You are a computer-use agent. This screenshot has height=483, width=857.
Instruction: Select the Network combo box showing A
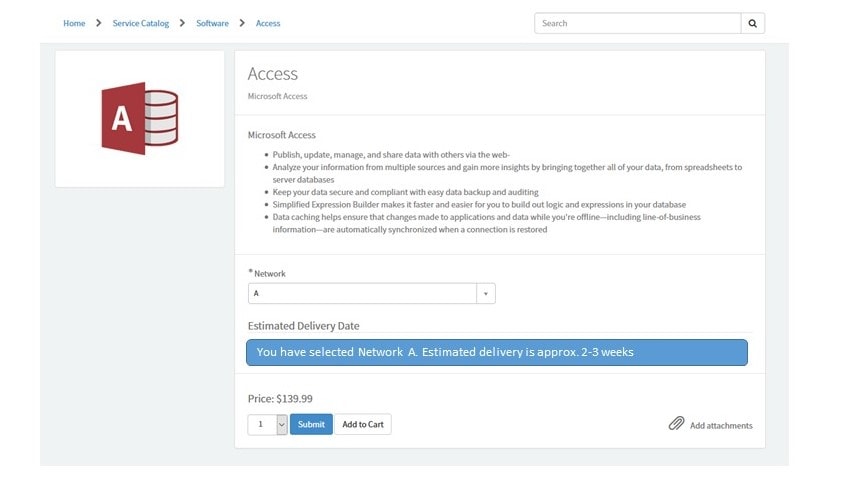(372, 293)
